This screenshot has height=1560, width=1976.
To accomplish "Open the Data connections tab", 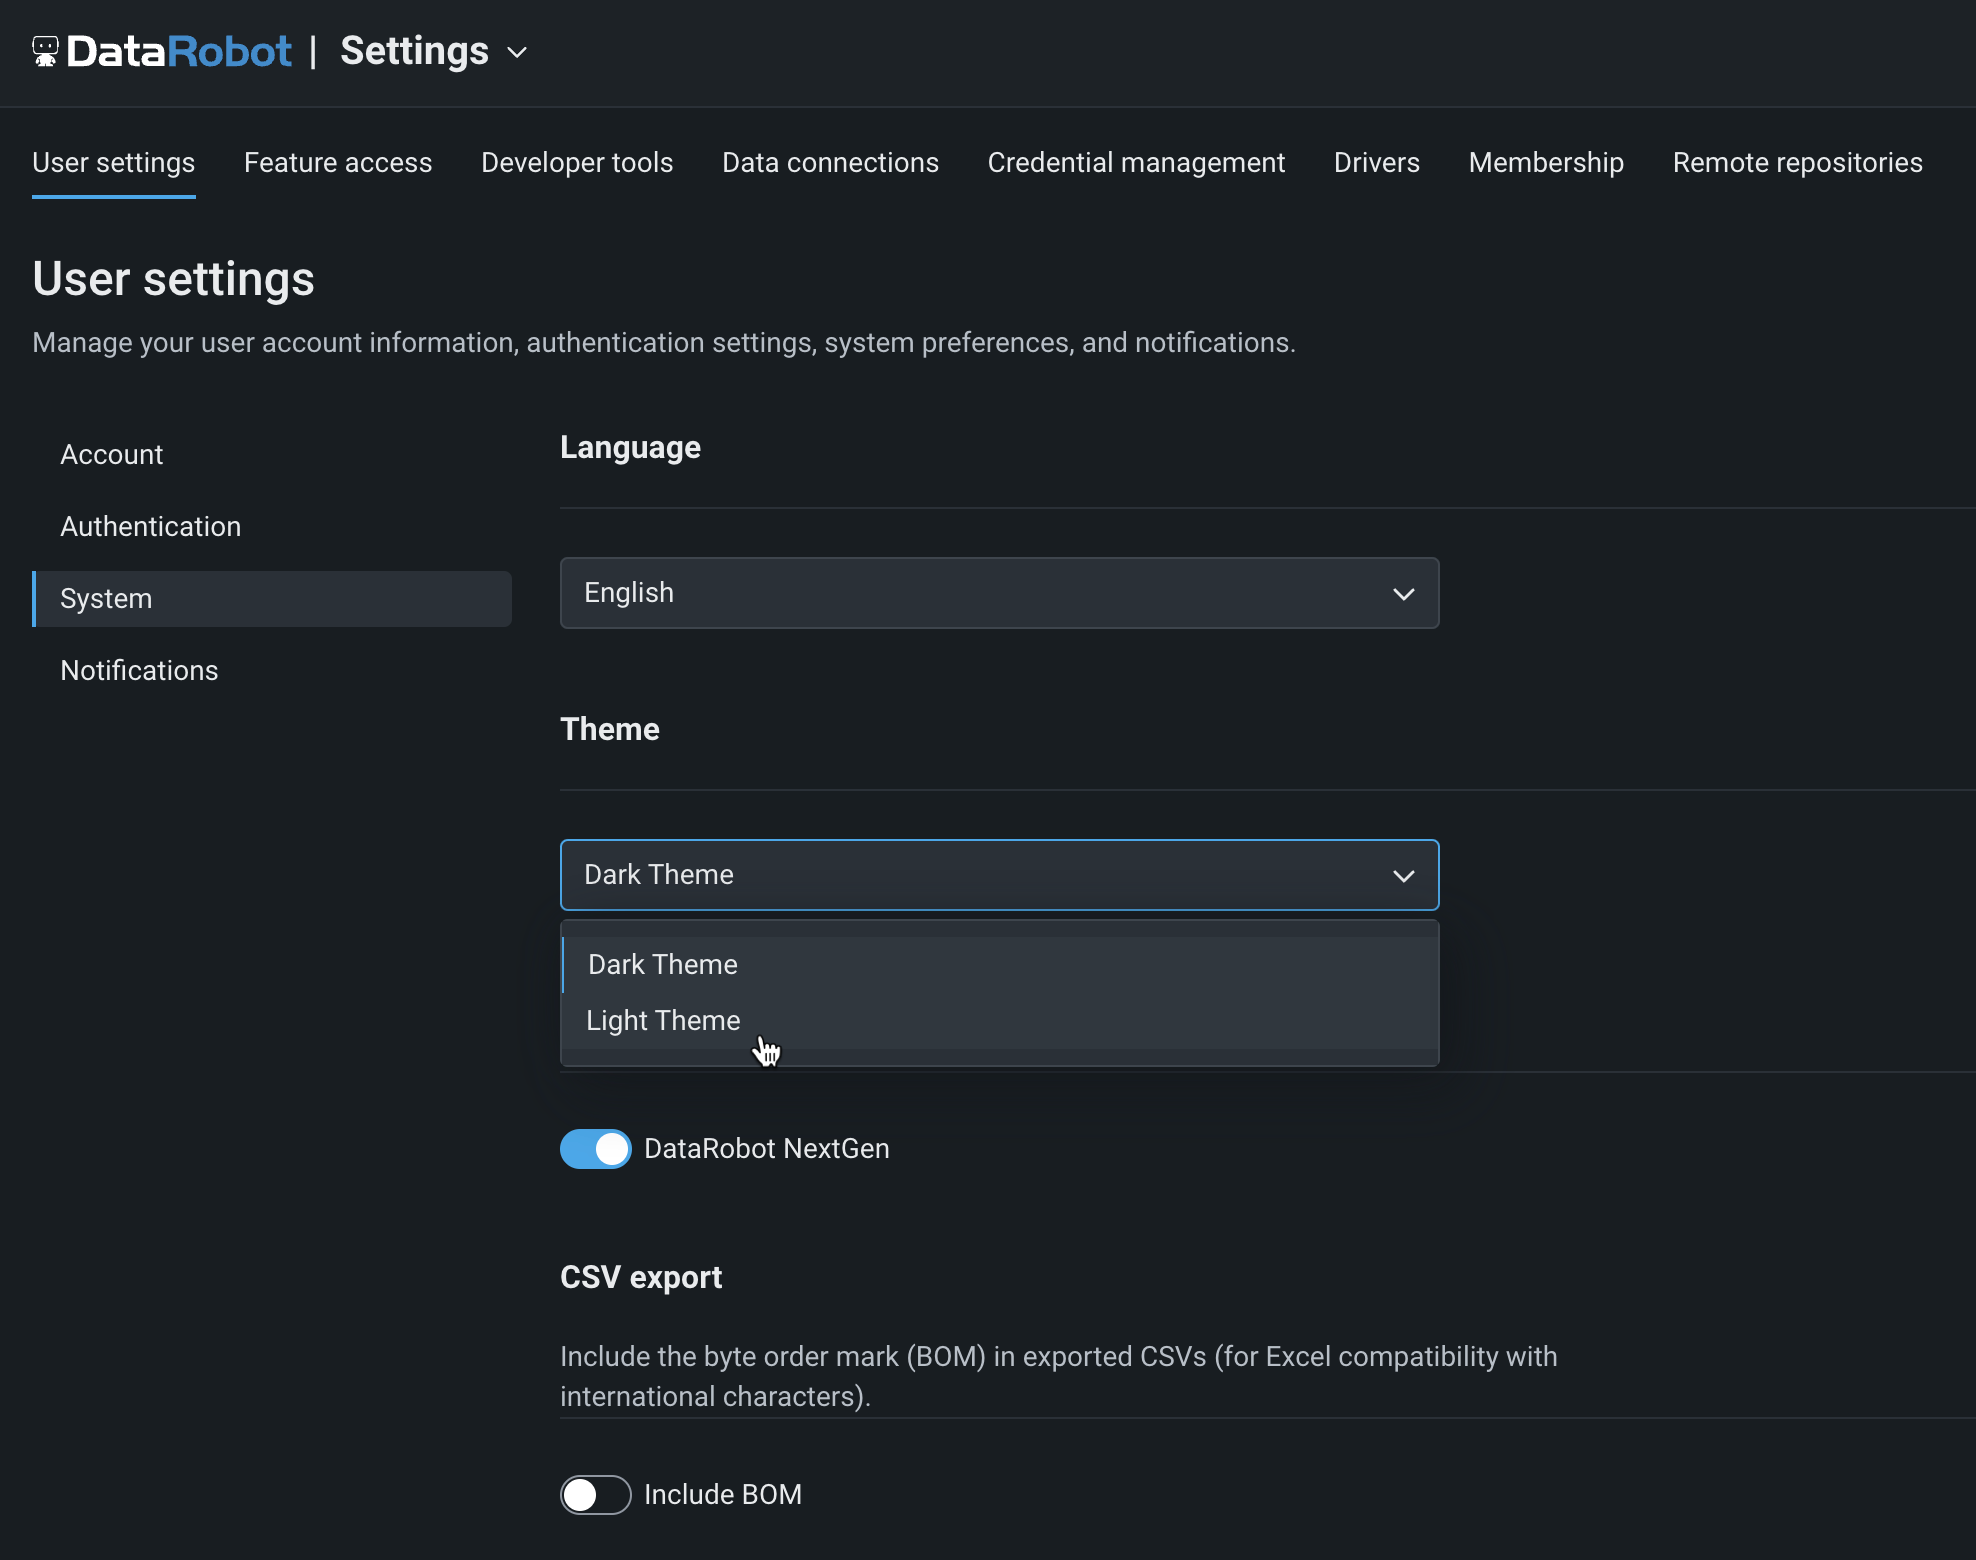I will pos(830,162).
